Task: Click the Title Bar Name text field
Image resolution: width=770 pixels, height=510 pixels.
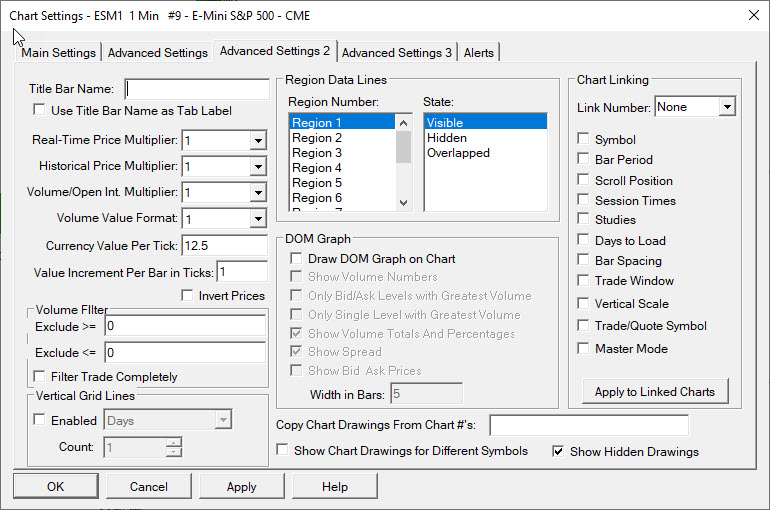Action: [197, 88]
